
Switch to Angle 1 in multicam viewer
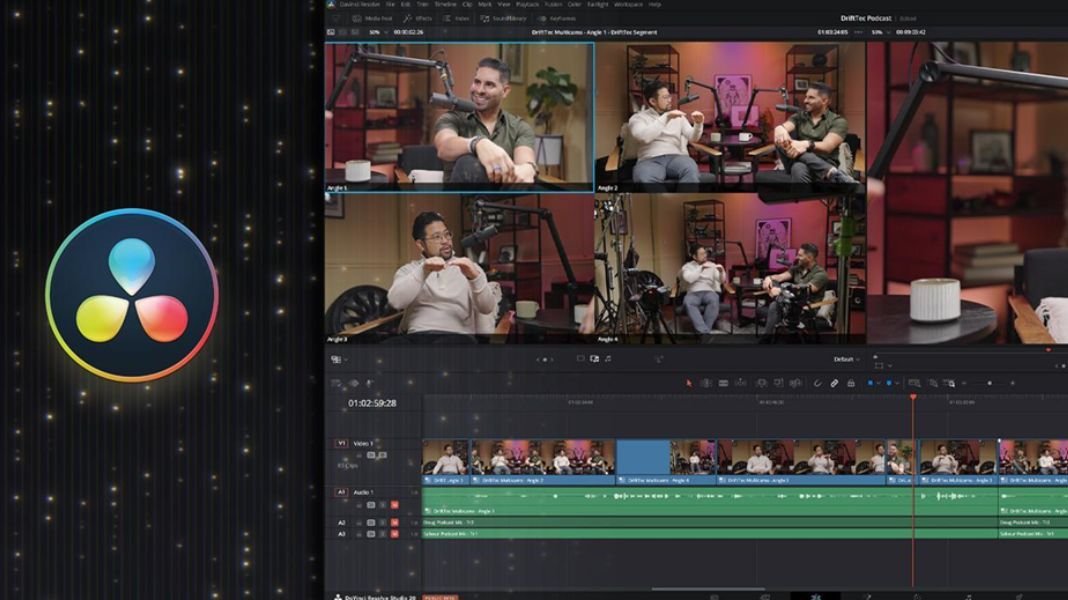[459, 117]
